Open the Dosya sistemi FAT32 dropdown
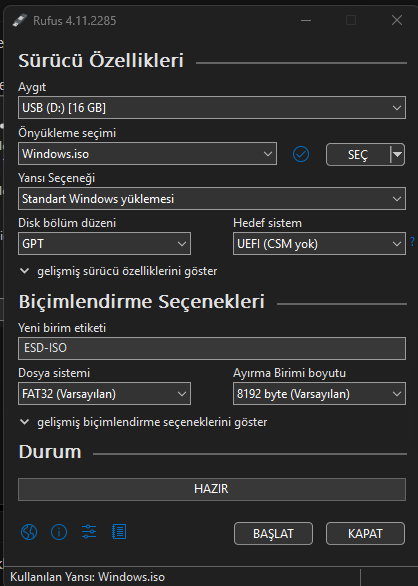 coord(104,394)
